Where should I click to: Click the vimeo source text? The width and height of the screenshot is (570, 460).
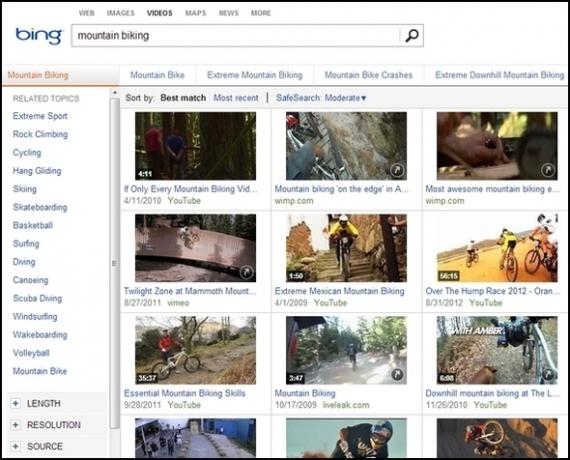(x=178, y=303)
